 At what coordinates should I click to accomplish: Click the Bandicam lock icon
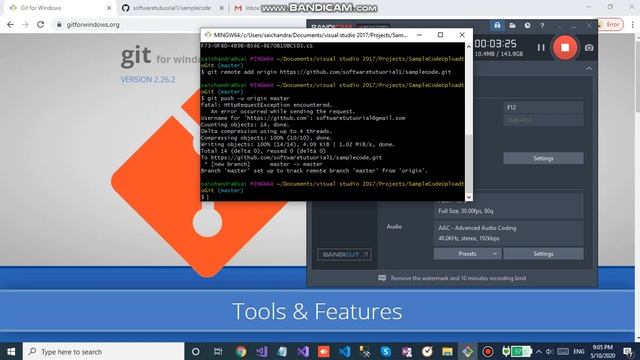pos(497,25)
